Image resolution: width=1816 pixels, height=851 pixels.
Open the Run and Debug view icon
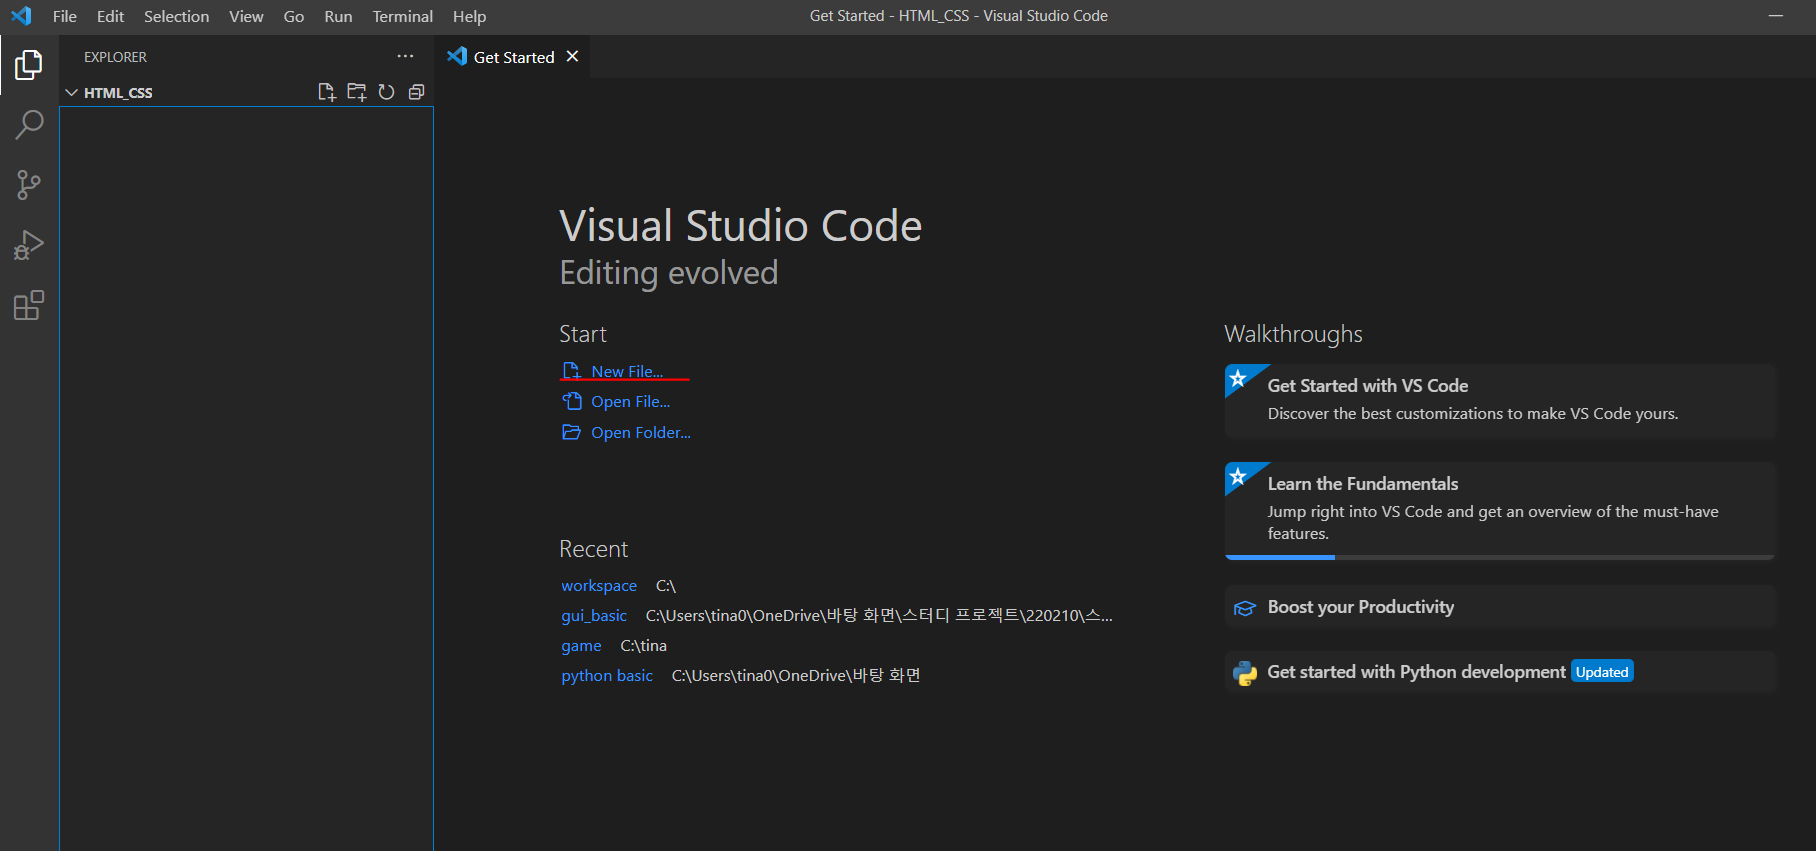29,245
